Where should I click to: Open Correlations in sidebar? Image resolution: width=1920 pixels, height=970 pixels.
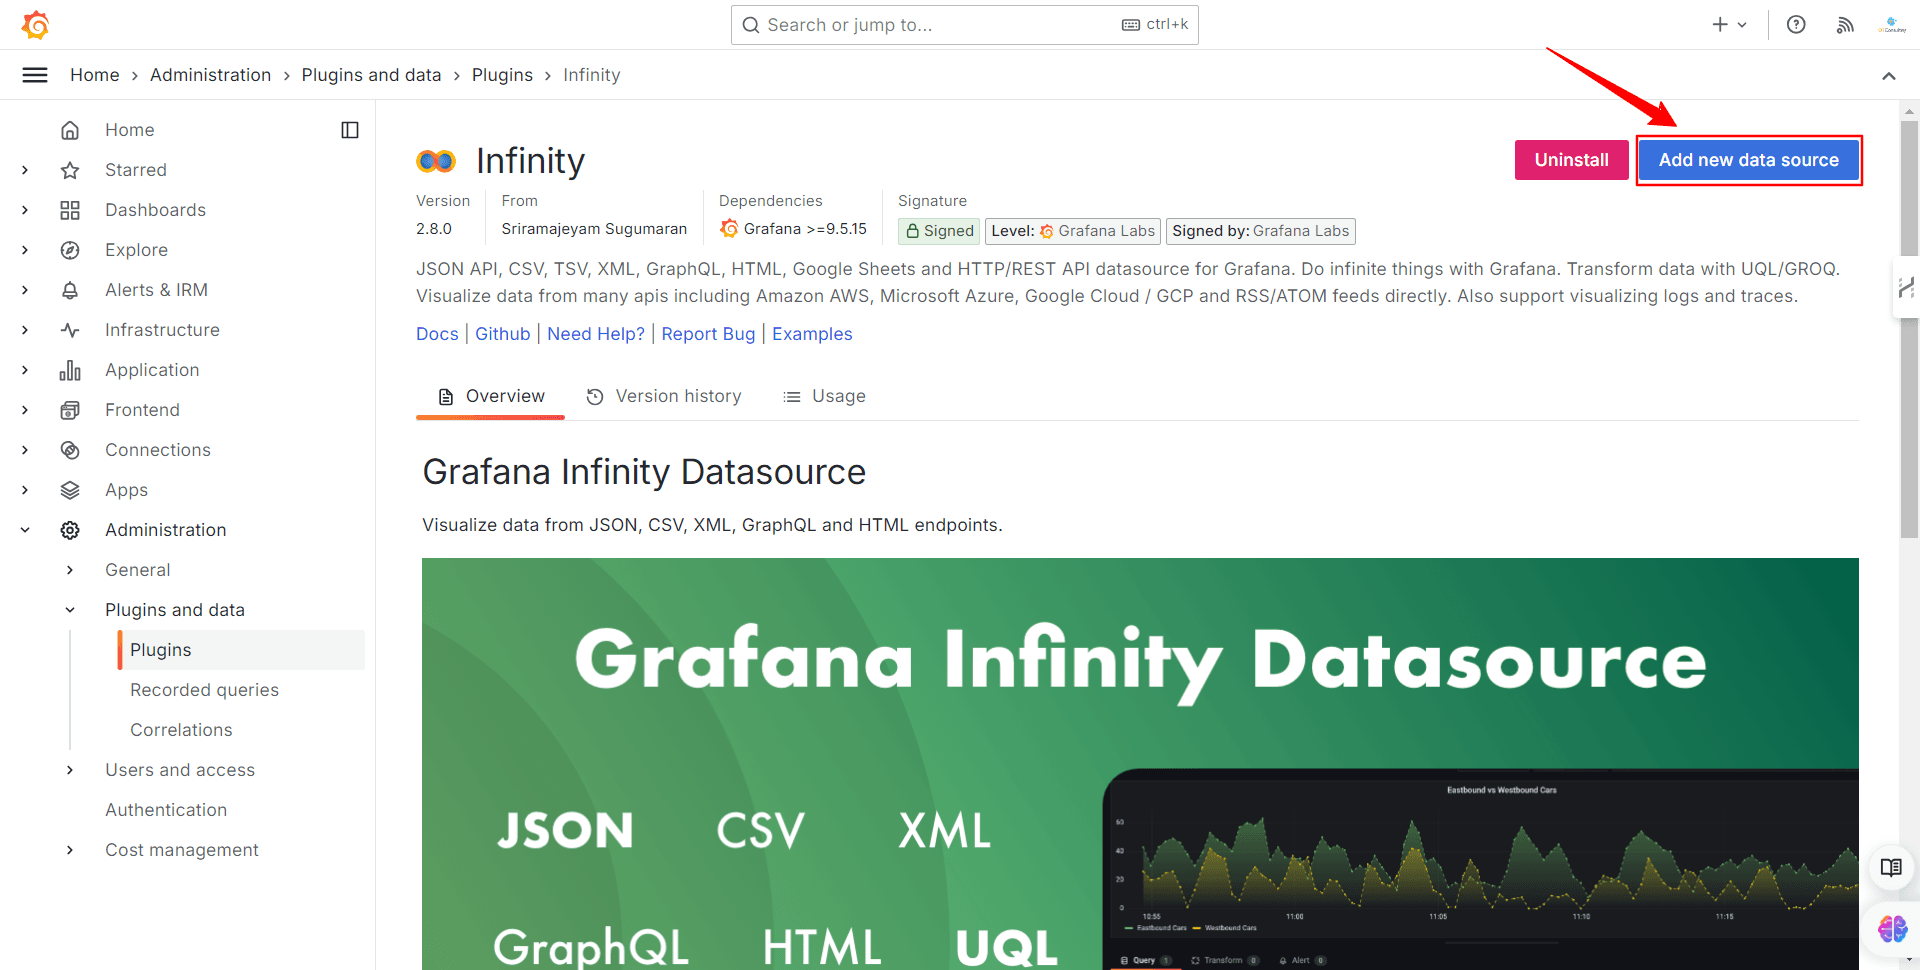coord(181,730)
